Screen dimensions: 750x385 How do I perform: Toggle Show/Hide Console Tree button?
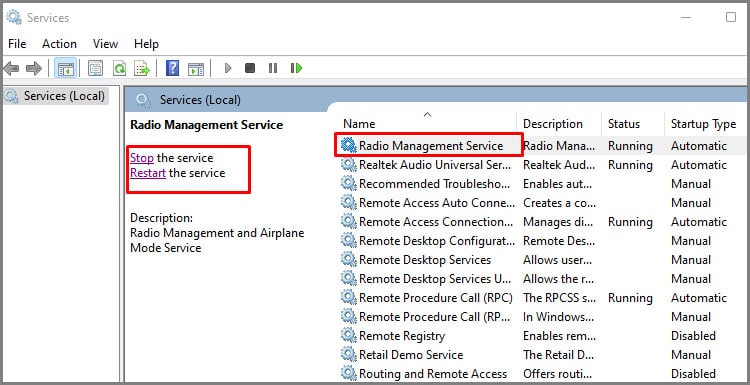click(x=66, y=68)
